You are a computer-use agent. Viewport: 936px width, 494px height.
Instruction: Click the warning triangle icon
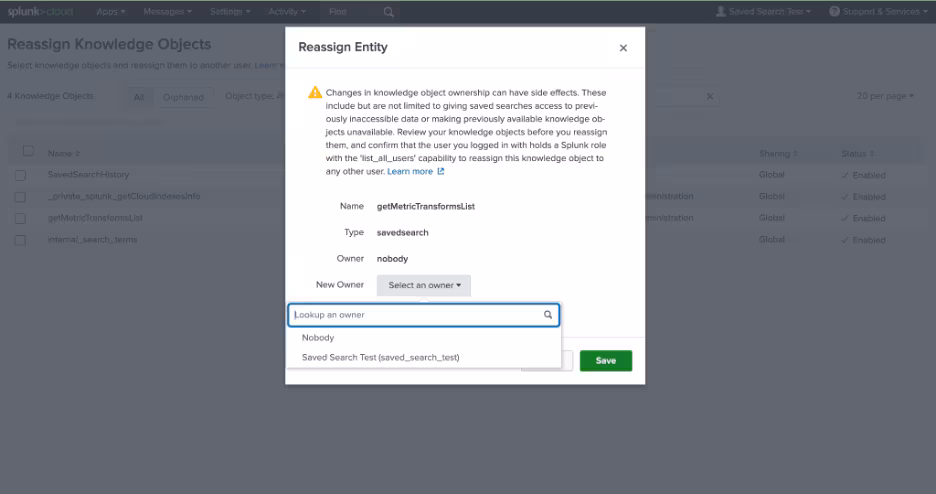click(315, 92)
